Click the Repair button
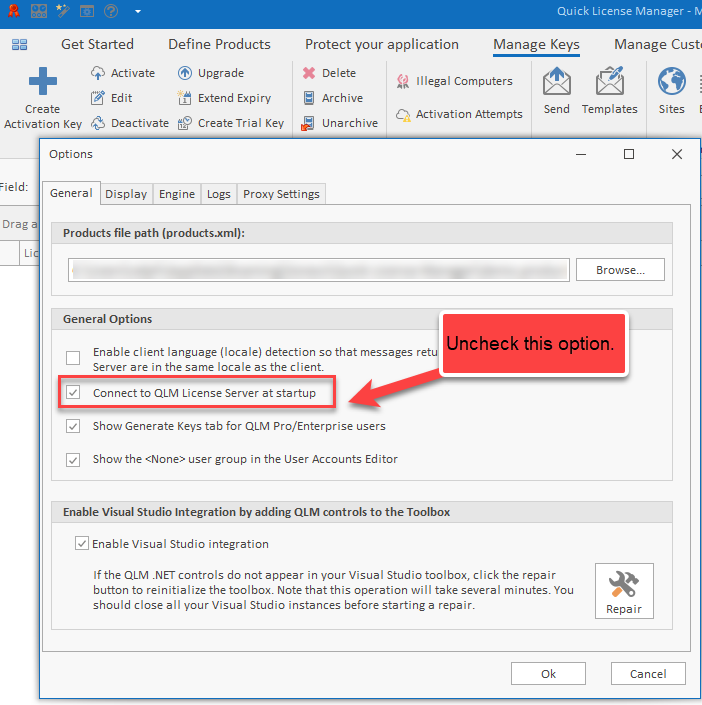The height and width of the screenshot is (705, 702). point(624,591)
